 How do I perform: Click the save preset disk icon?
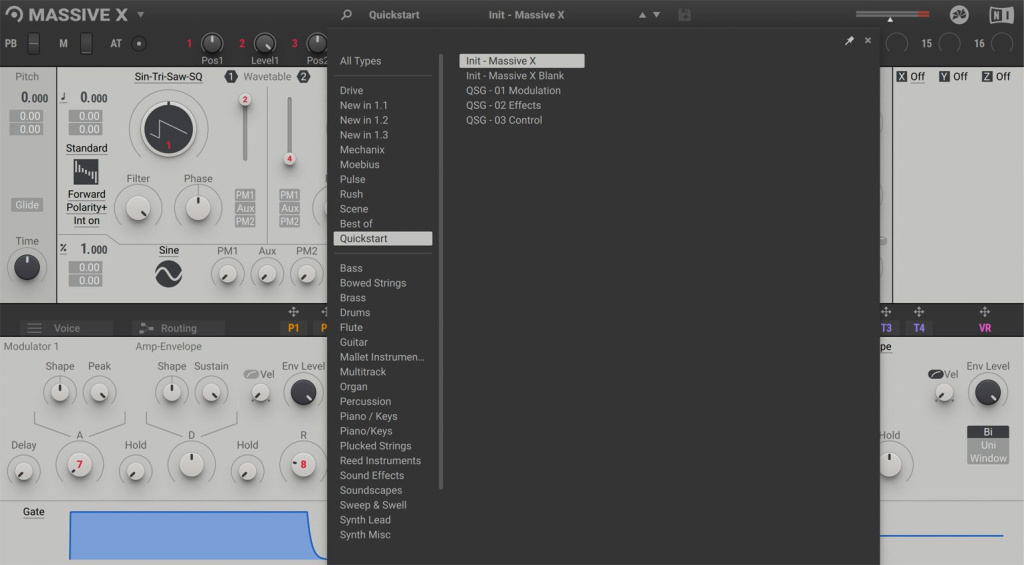684,14
